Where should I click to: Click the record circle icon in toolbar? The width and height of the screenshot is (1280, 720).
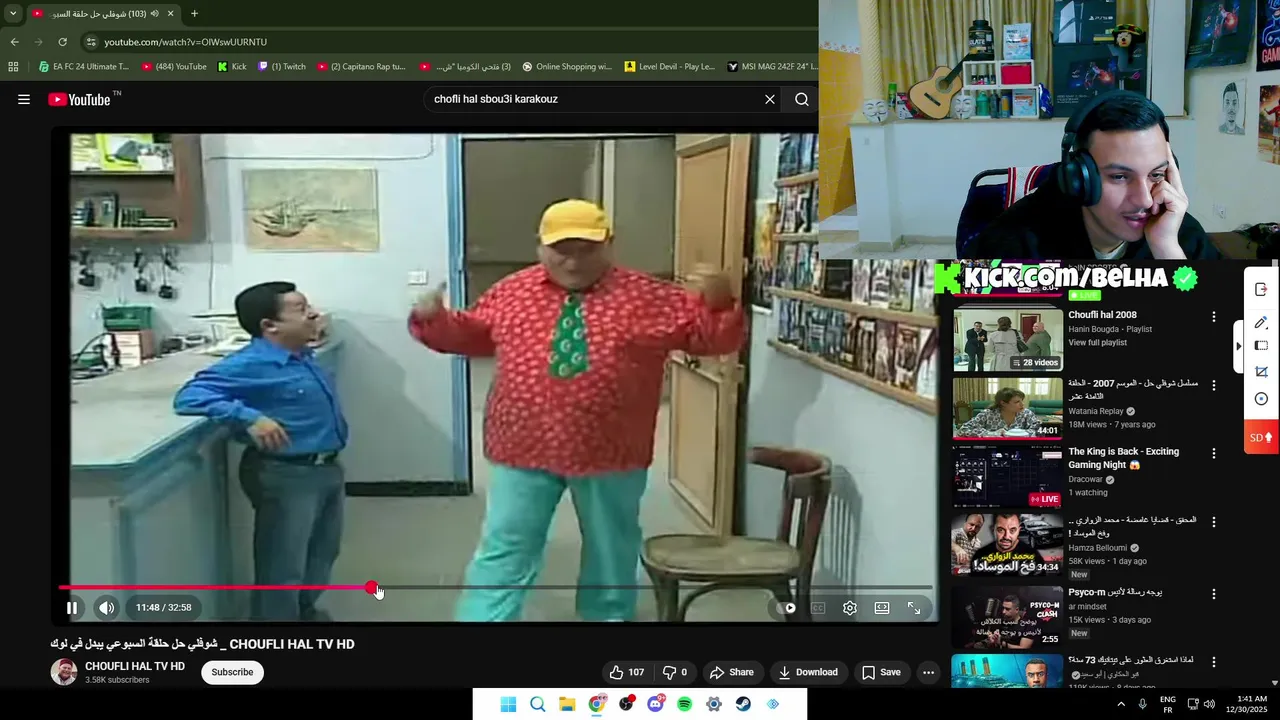tap(1262, 399)
